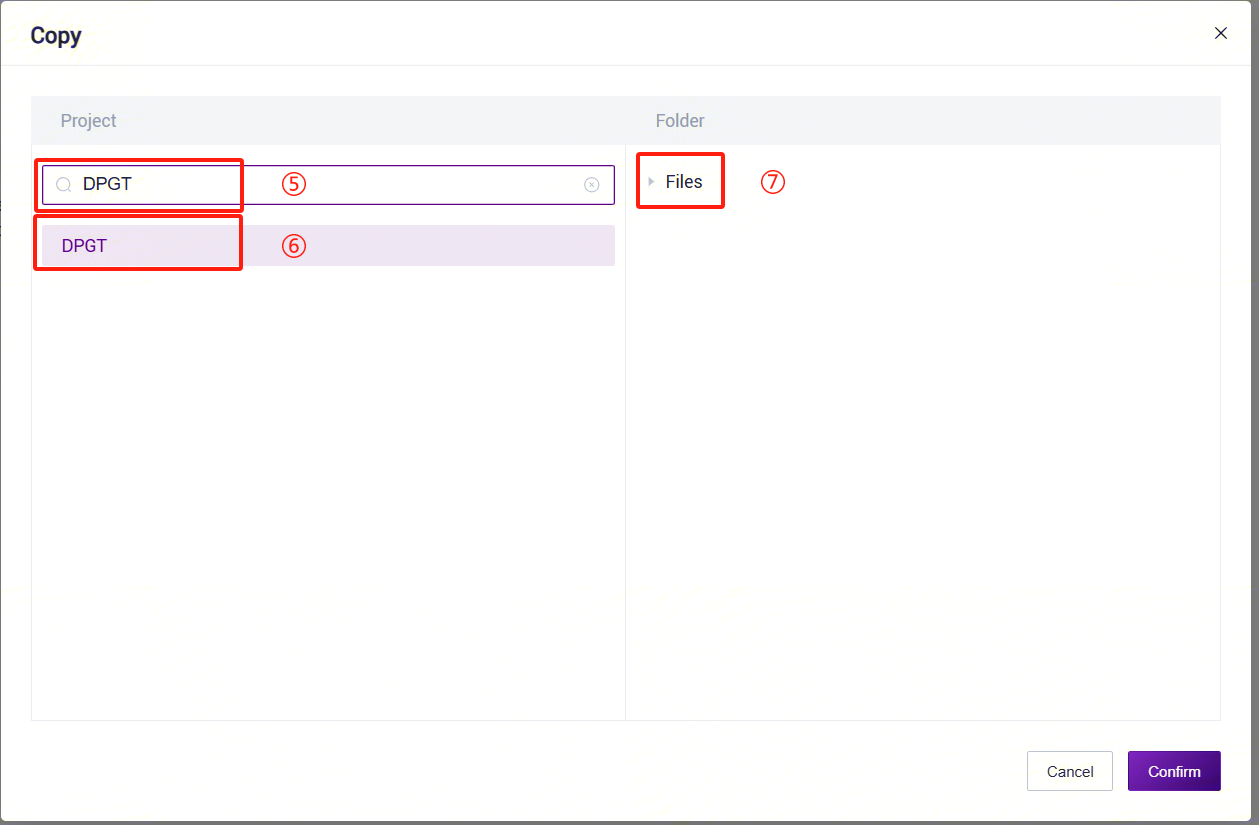Click the Project column header

tap(89, 121)
